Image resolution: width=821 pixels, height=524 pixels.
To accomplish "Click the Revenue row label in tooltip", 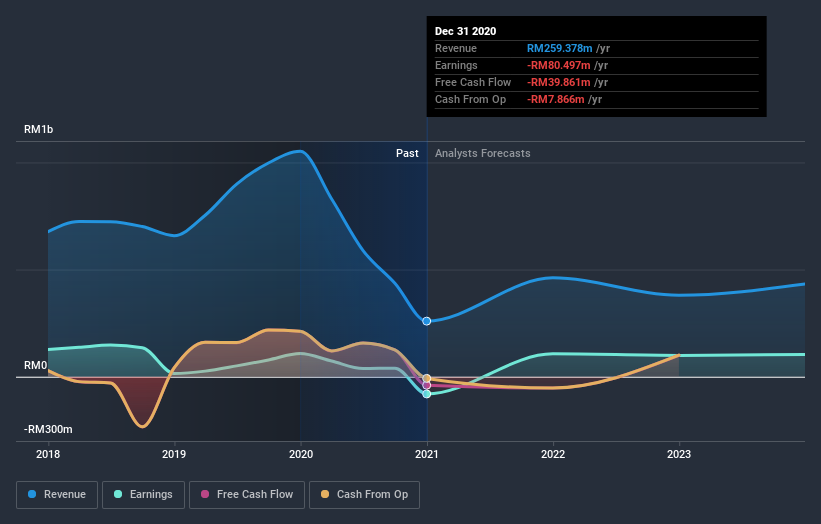I will [x=456, y=48].
